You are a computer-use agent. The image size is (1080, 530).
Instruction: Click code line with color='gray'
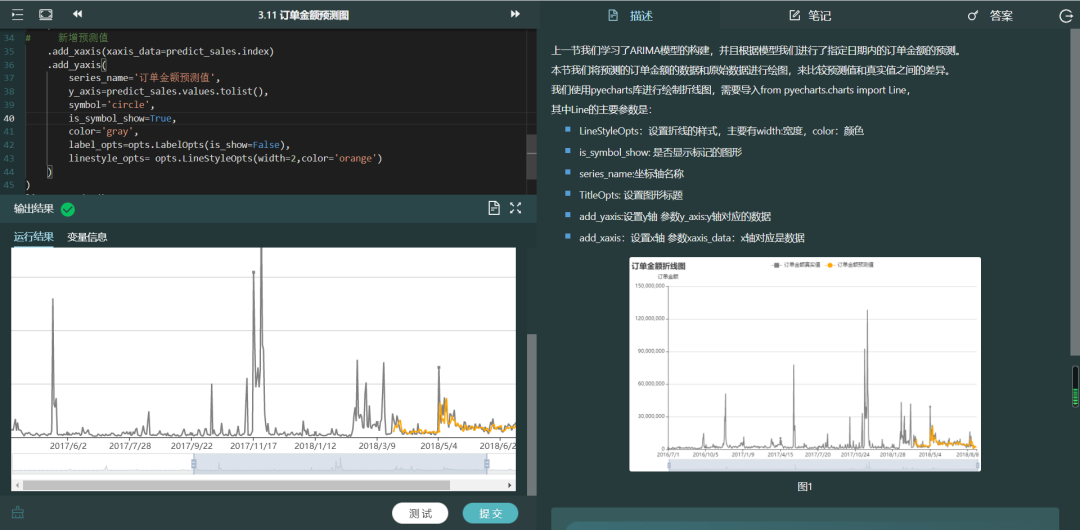click(104, 132)
